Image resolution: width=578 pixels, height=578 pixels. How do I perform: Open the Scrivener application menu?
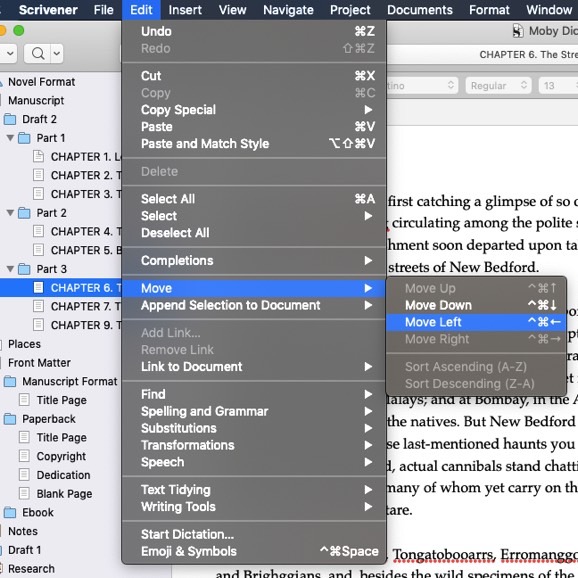48,10
